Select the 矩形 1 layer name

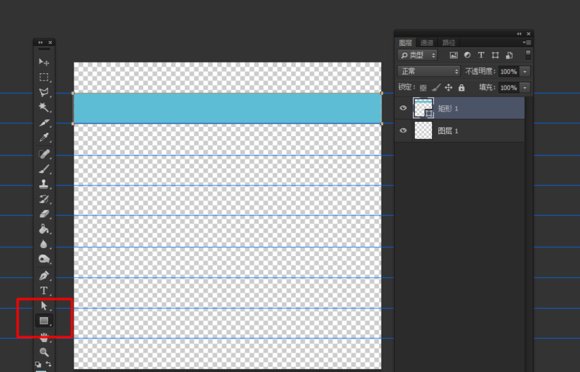point(448,108)
